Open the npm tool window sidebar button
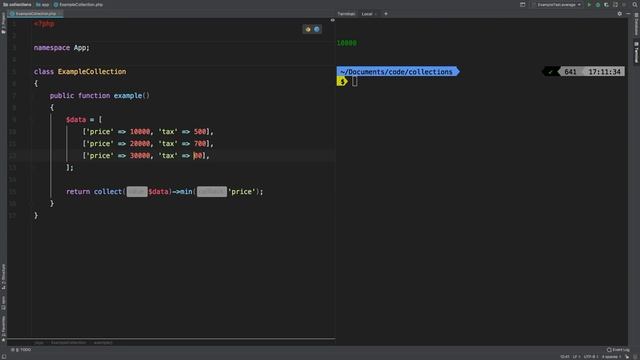Image resolution: width=640 pixels, height=360 pixels. (3, 302)
